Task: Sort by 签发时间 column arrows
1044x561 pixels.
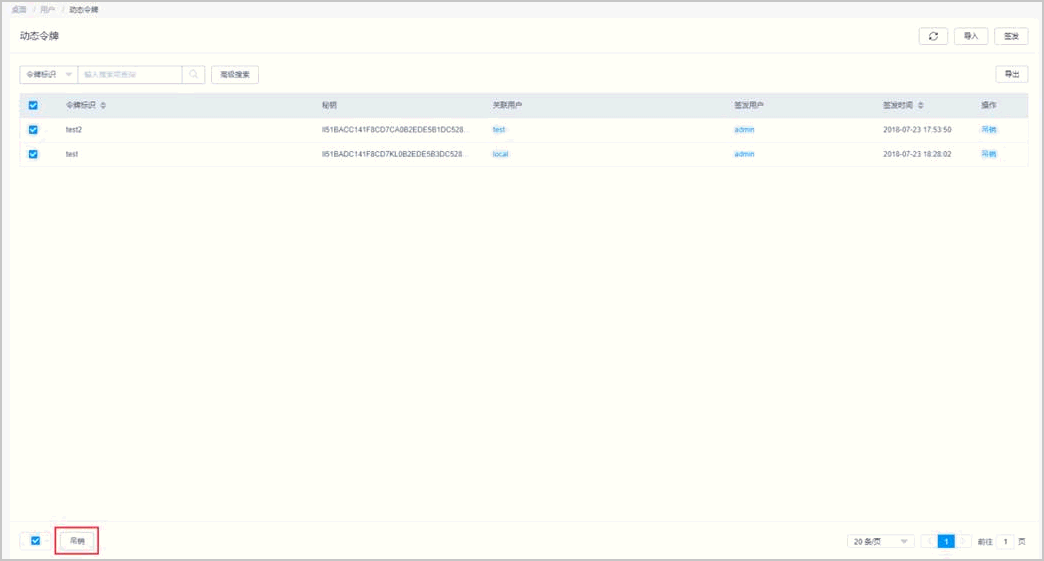Action: (921, 106)
